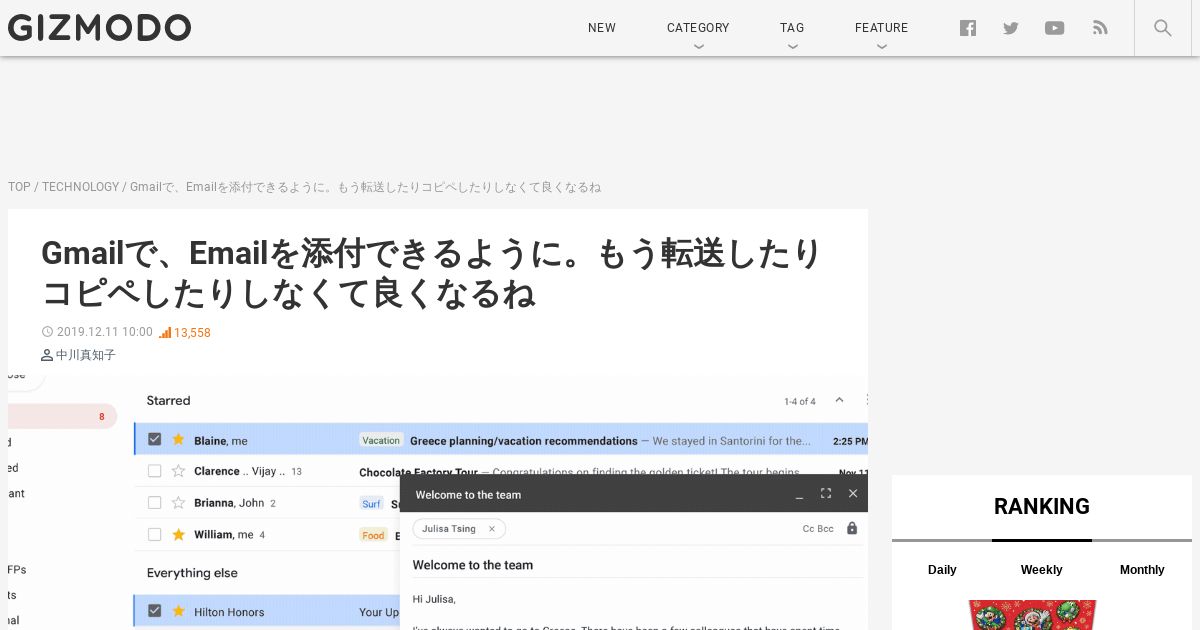Collapse the Starred section chevron
The width and height of the screenshot is (1200, 630).
click(x=839, y=400)
